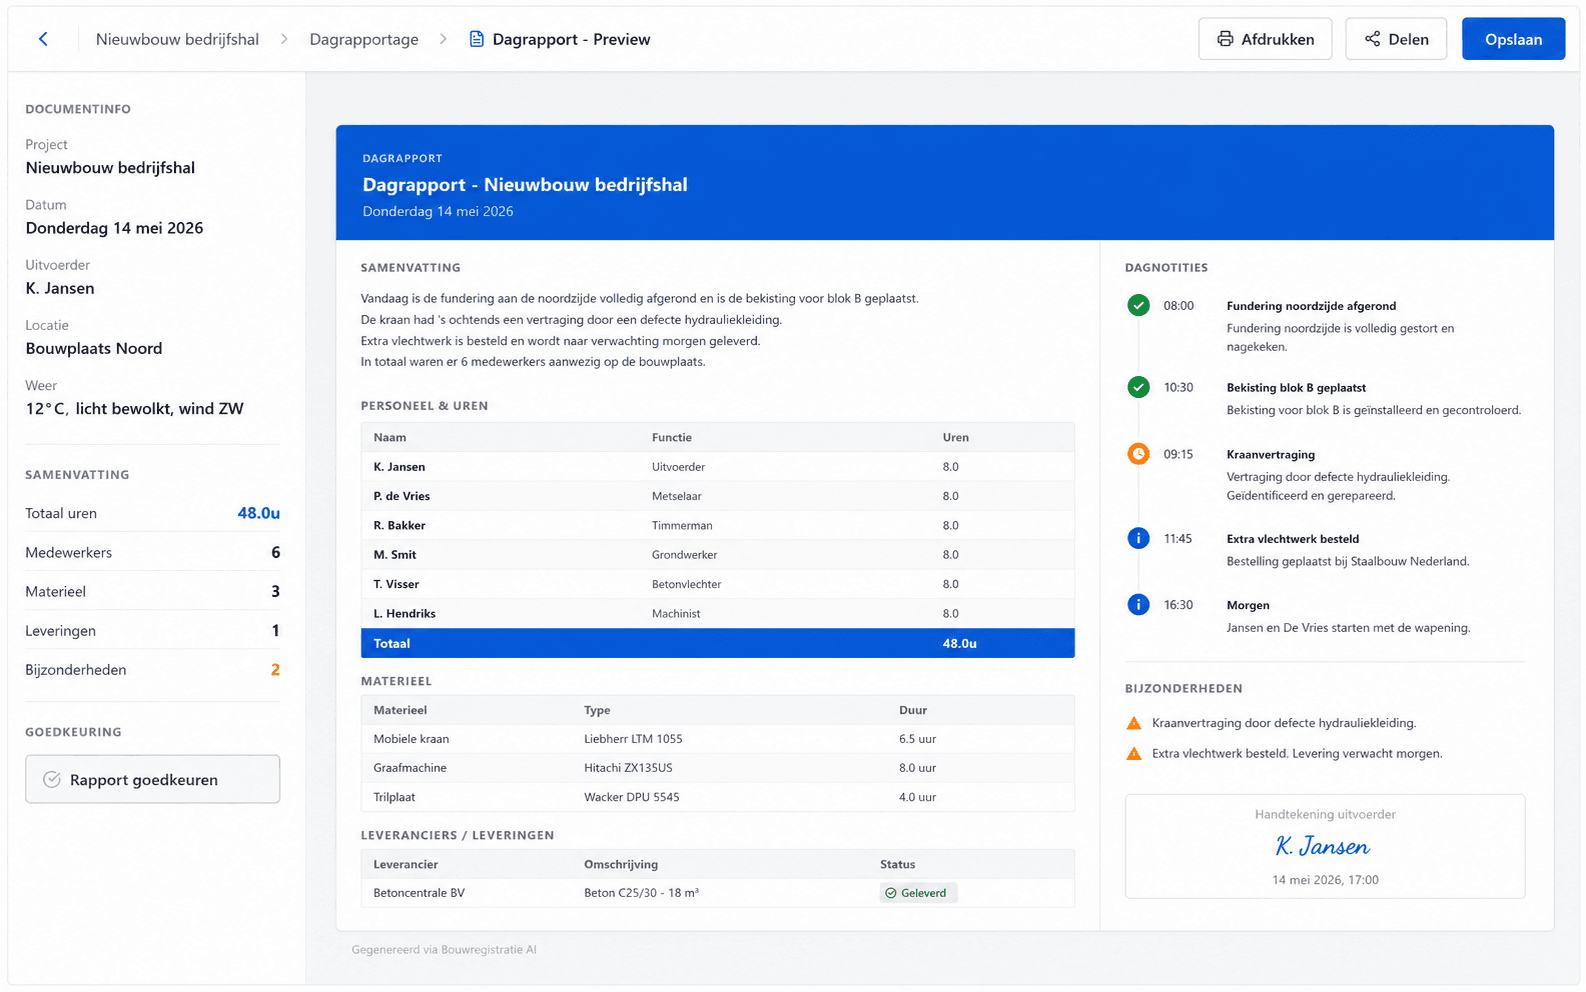This screenshot has height=992, width=1586.
Task: Click chevron separator after Dagrapportage breadcrumb
Action: click(443, 39)
